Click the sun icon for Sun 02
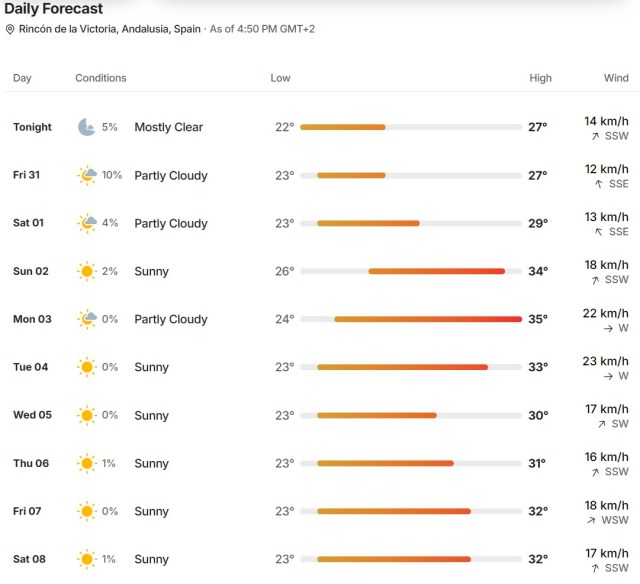Screen dimensions: 640x584 pos(87,271)
